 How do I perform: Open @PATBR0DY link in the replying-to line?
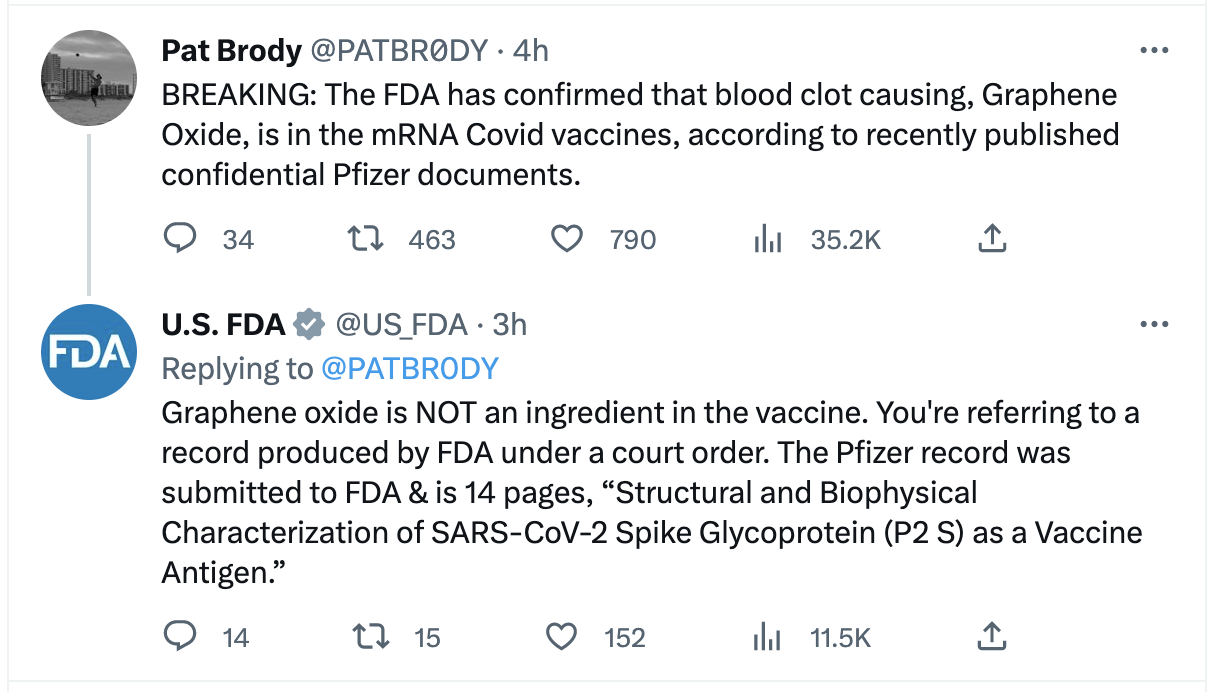(409, 368)
